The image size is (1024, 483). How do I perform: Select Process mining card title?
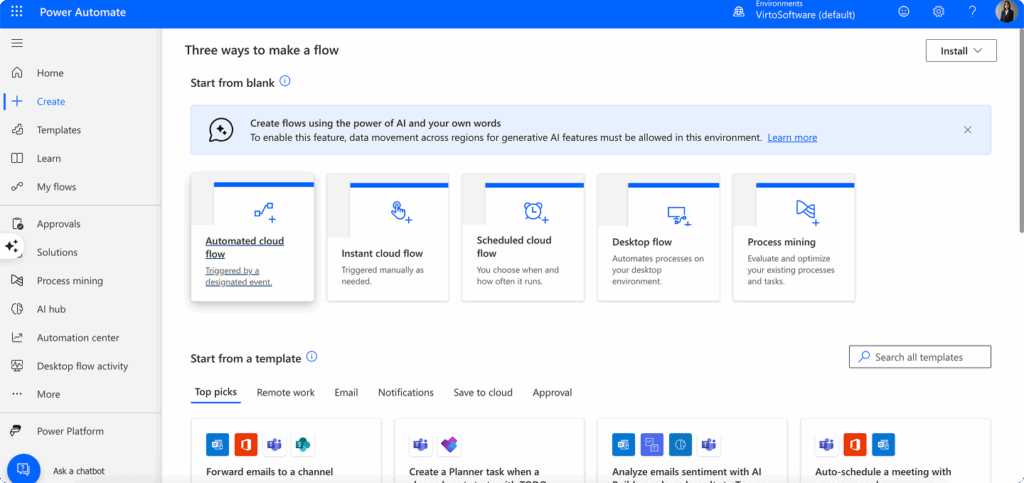[782, 242]
